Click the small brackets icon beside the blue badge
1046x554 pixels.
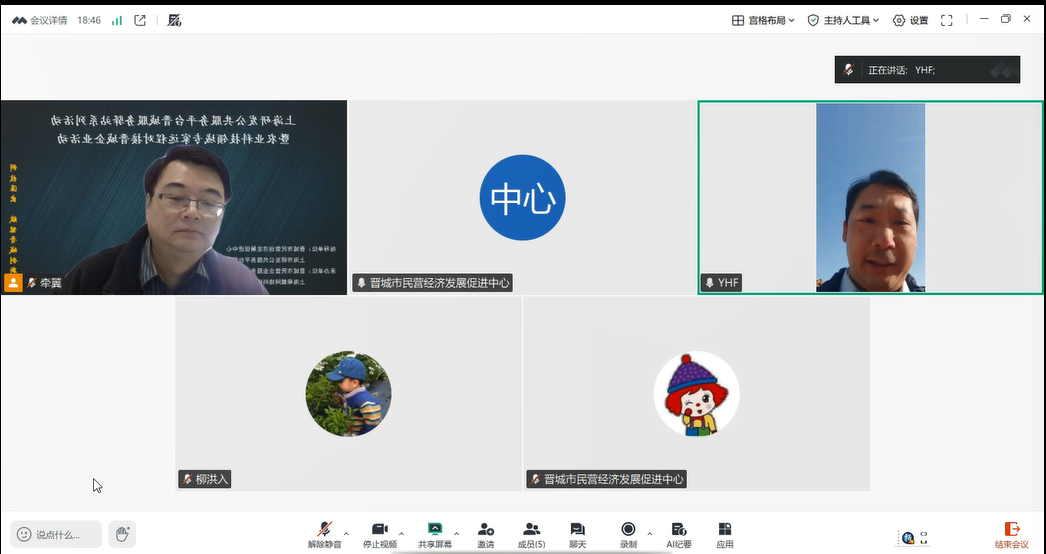[x=924, y=537]
